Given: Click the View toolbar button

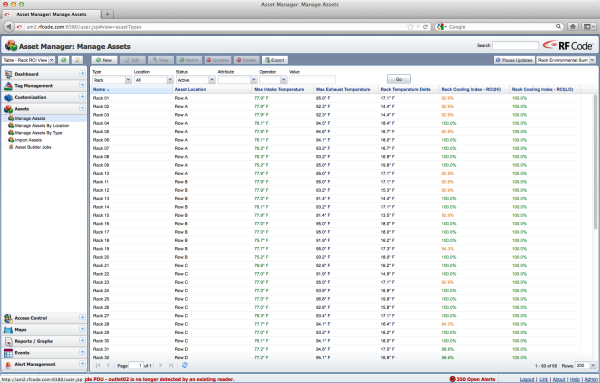Looking at the screenshot, I should (x=161, y=60).
